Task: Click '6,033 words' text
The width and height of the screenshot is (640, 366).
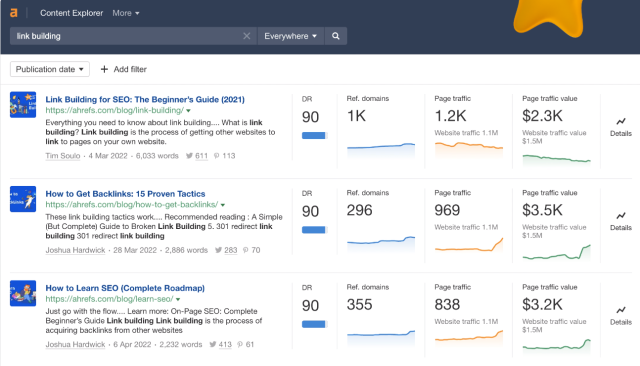Action: pyautogui.click(x=157, y=156)
